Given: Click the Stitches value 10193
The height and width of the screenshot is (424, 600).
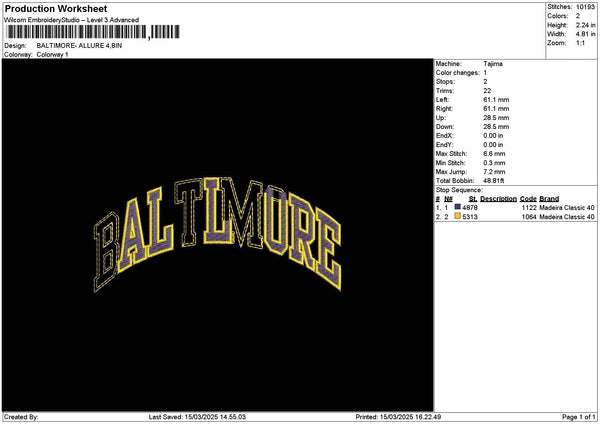Looking at the screenshot, I should tap(585, 7).
